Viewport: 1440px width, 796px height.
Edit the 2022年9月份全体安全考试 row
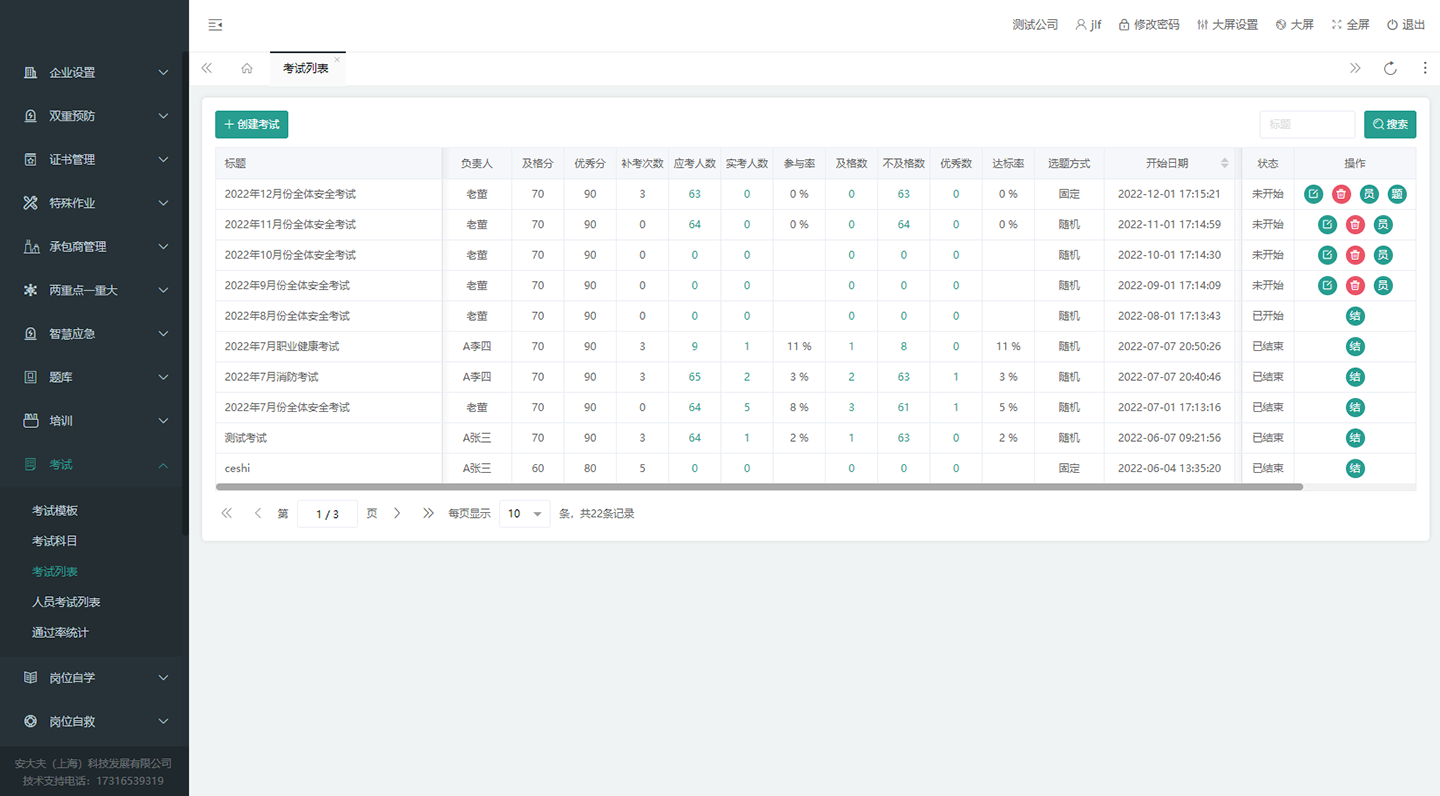(1327, 286)
